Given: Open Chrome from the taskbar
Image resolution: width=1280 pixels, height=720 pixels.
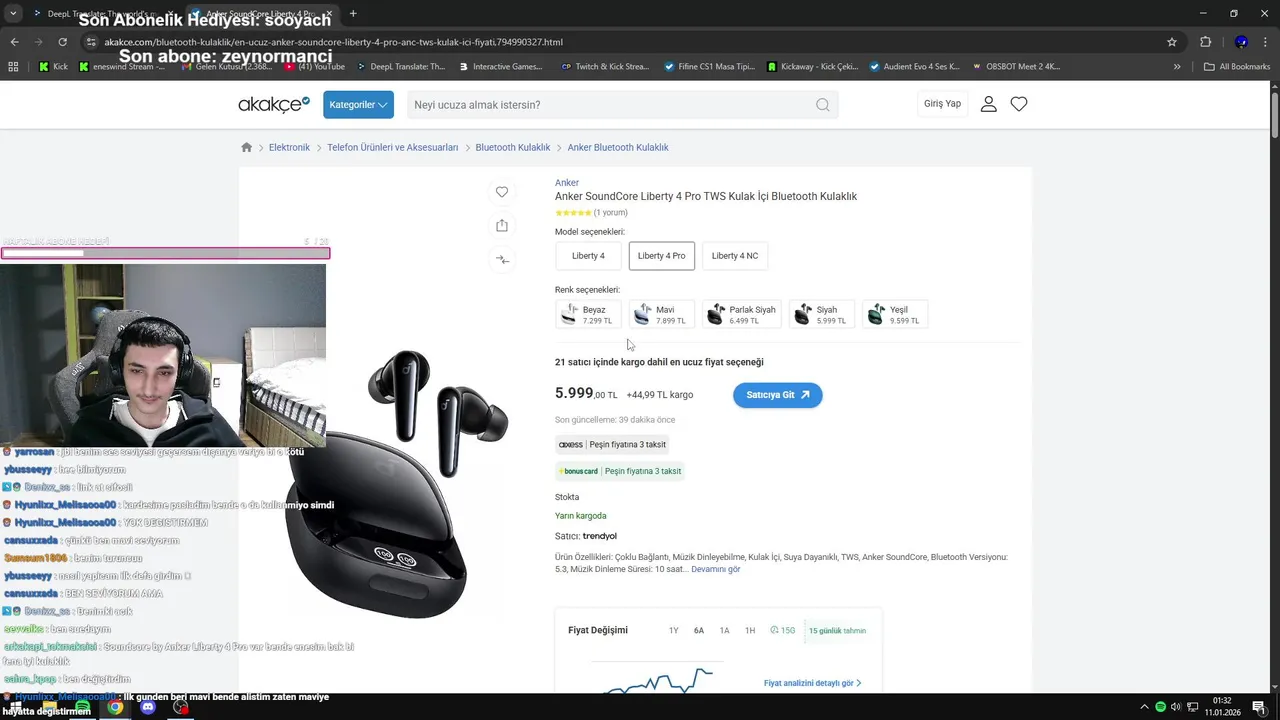Looking at the screenshot, I should point(115,707).
